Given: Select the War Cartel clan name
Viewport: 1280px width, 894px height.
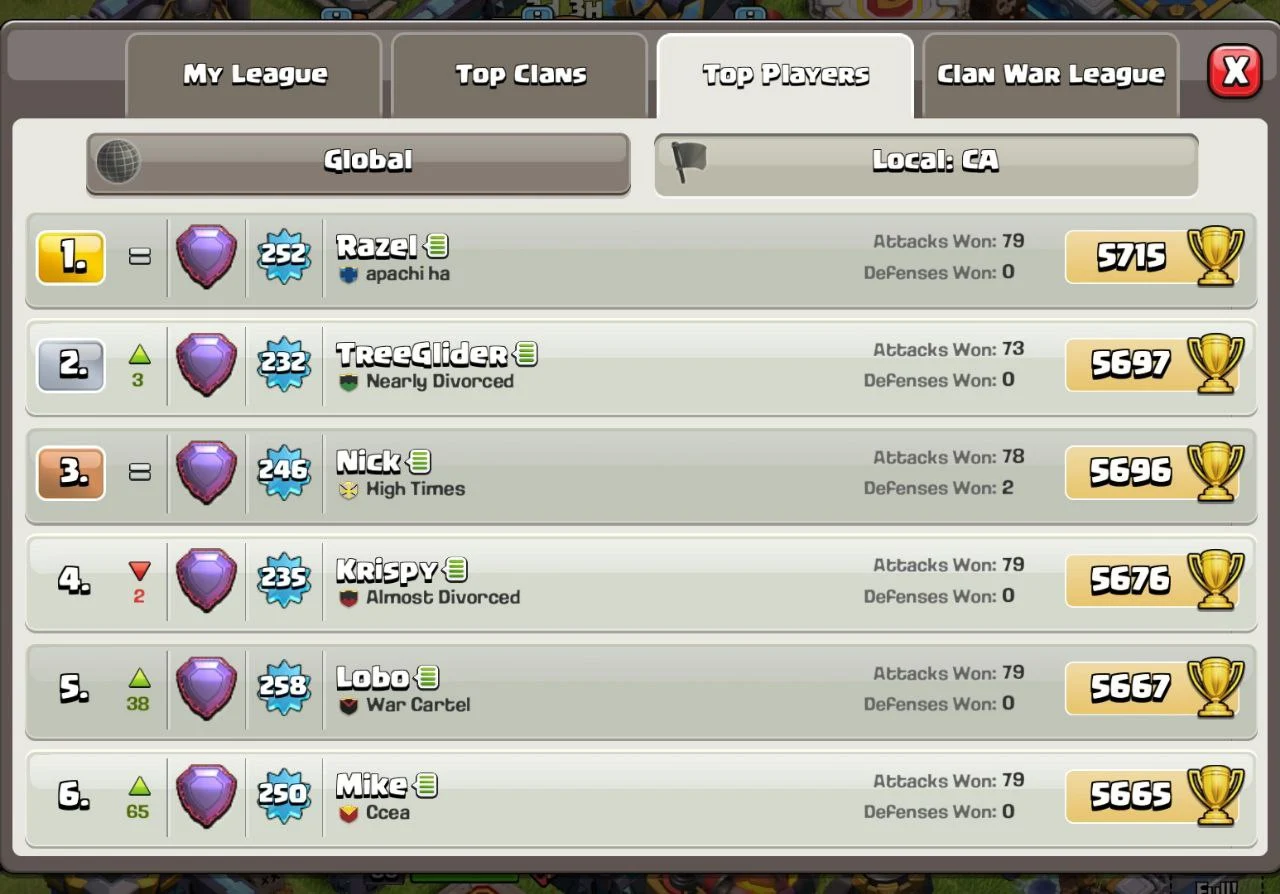Looking at the screenshot, I should coord(418,705).
